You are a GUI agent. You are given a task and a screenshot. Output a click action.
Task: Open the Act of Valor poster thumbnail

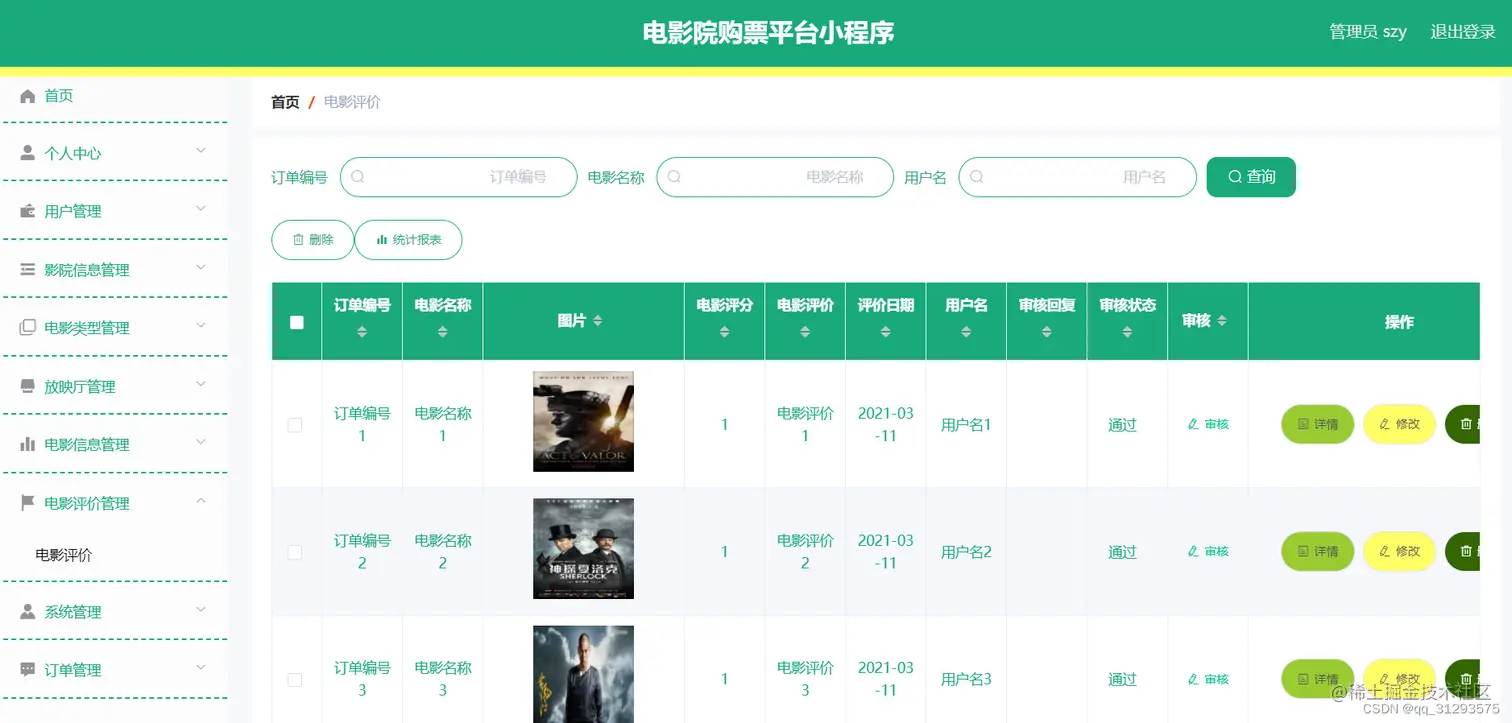point(583,422)
